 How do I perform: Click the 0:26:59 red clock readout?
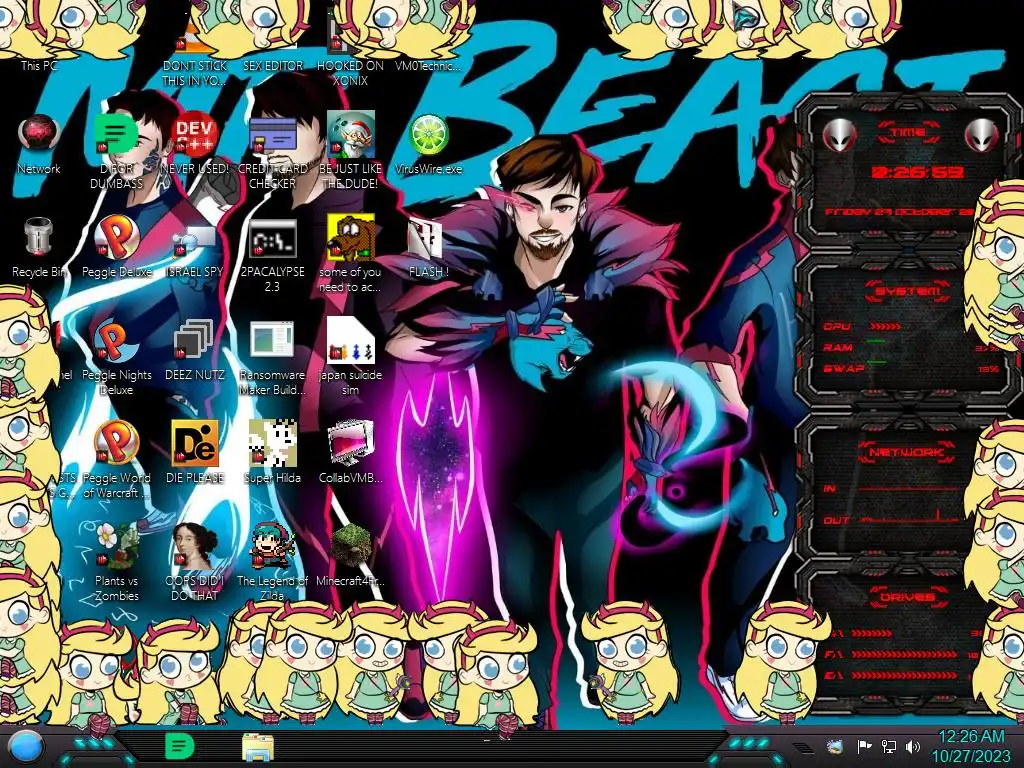(x=917, y=172)
